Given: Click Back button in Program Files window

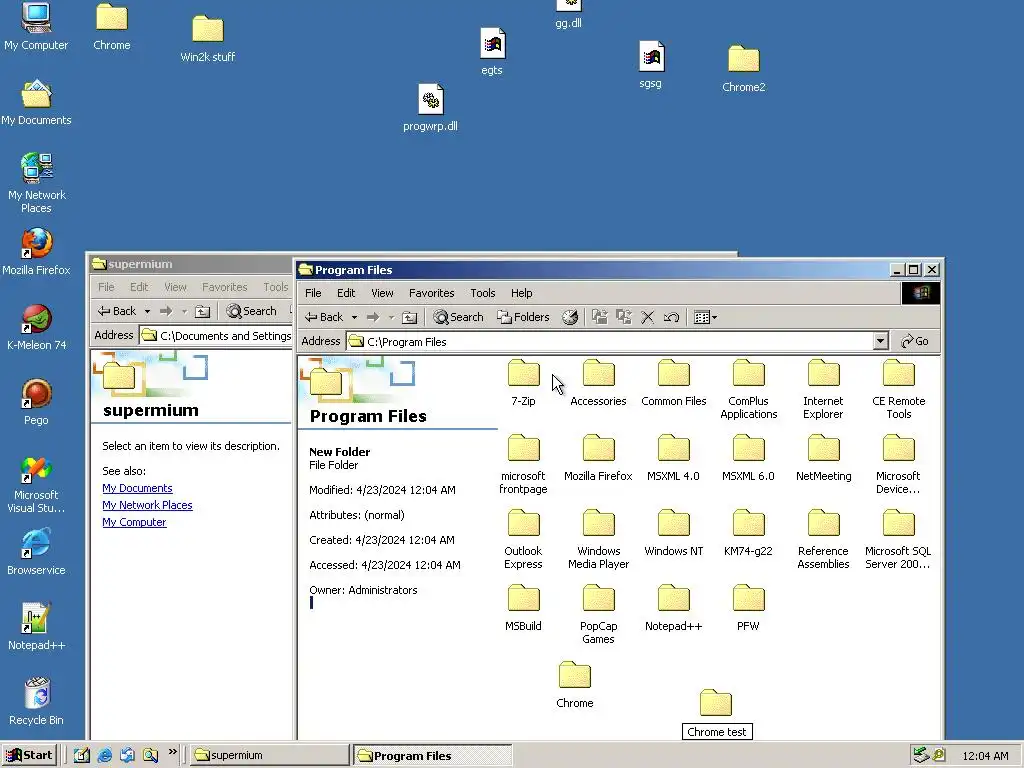Looking at the screenshot, I should 324,317.
